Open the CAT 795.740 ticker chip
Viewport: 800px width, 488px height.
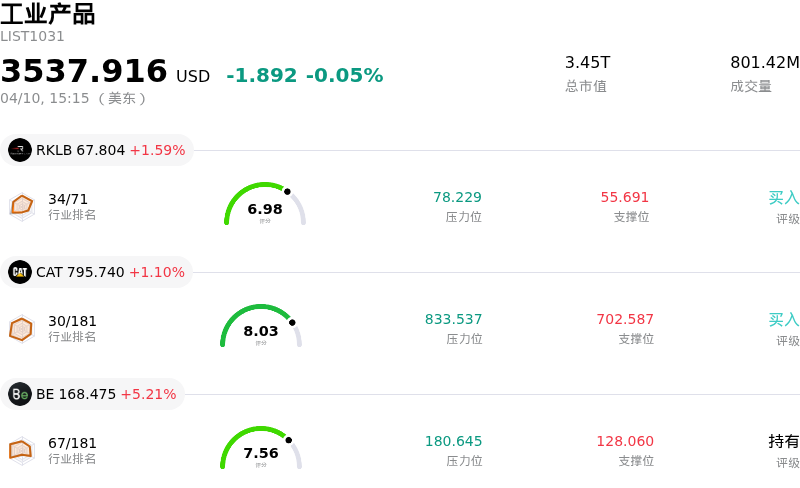(98, 272)
